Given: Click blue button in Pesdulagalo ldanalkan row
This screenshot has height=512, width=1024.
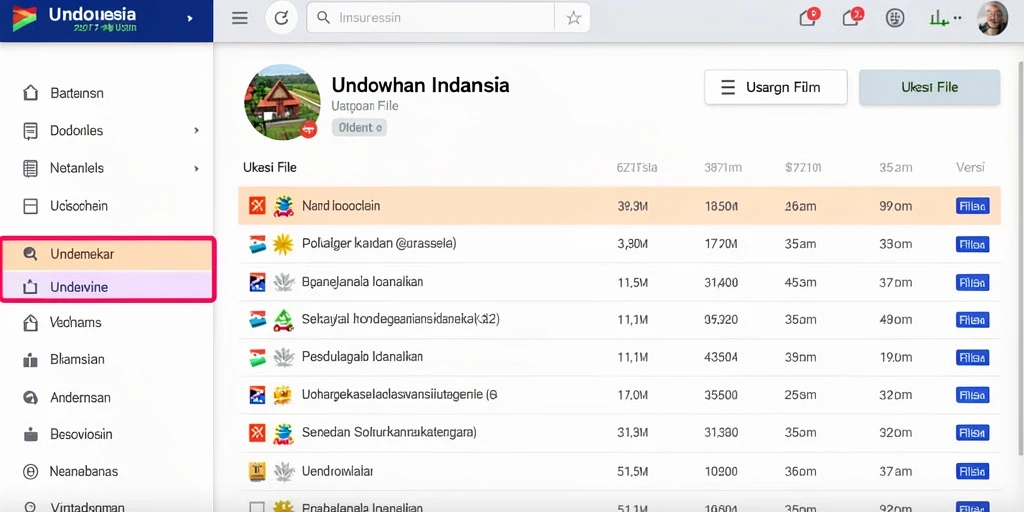Looking at the screenshot, I should coord(972,357).
